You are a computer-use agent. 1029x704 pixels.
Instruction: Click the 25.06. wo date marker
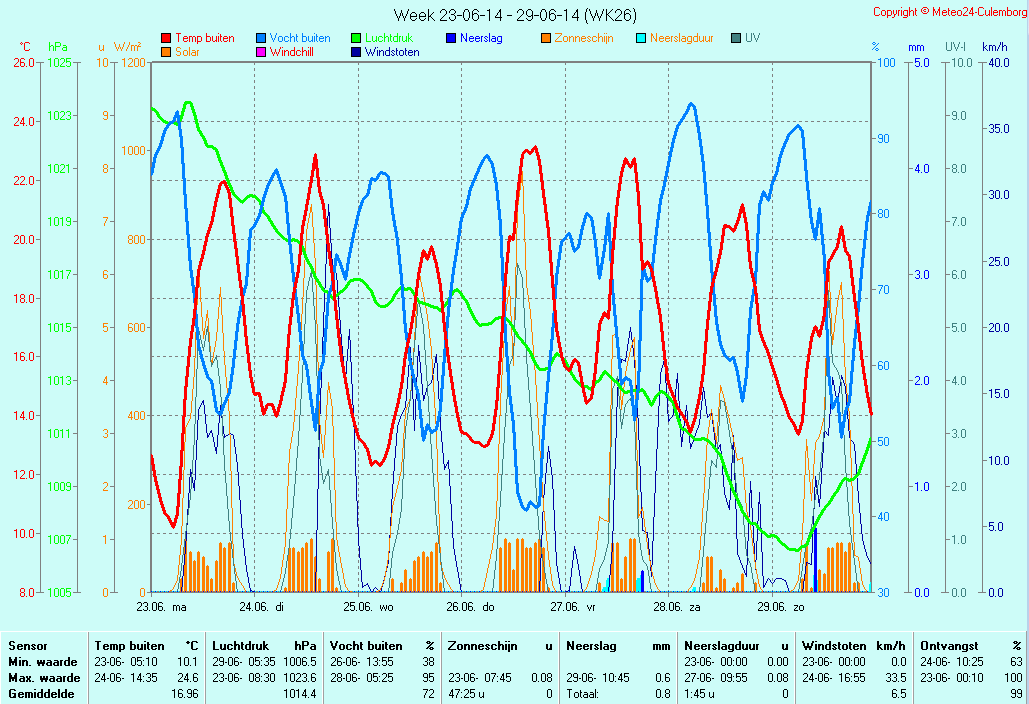(x=368, y=606)
